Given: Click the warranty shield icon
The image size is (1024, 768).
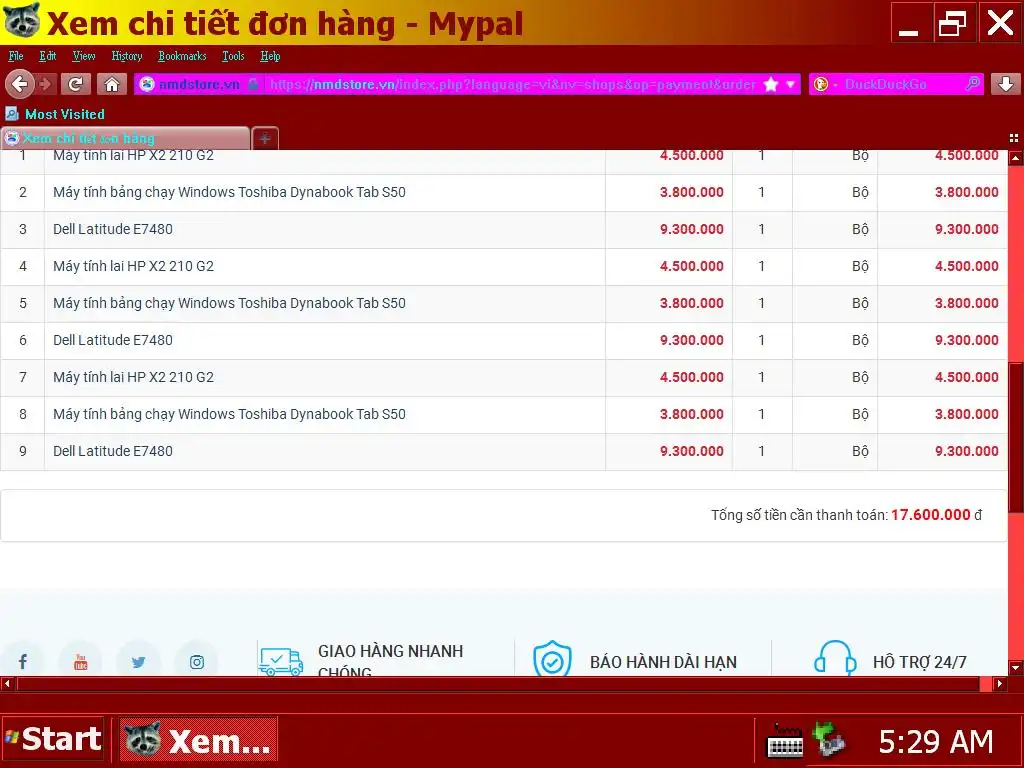Looking at the screenshot, I should (x=552, y=658).
